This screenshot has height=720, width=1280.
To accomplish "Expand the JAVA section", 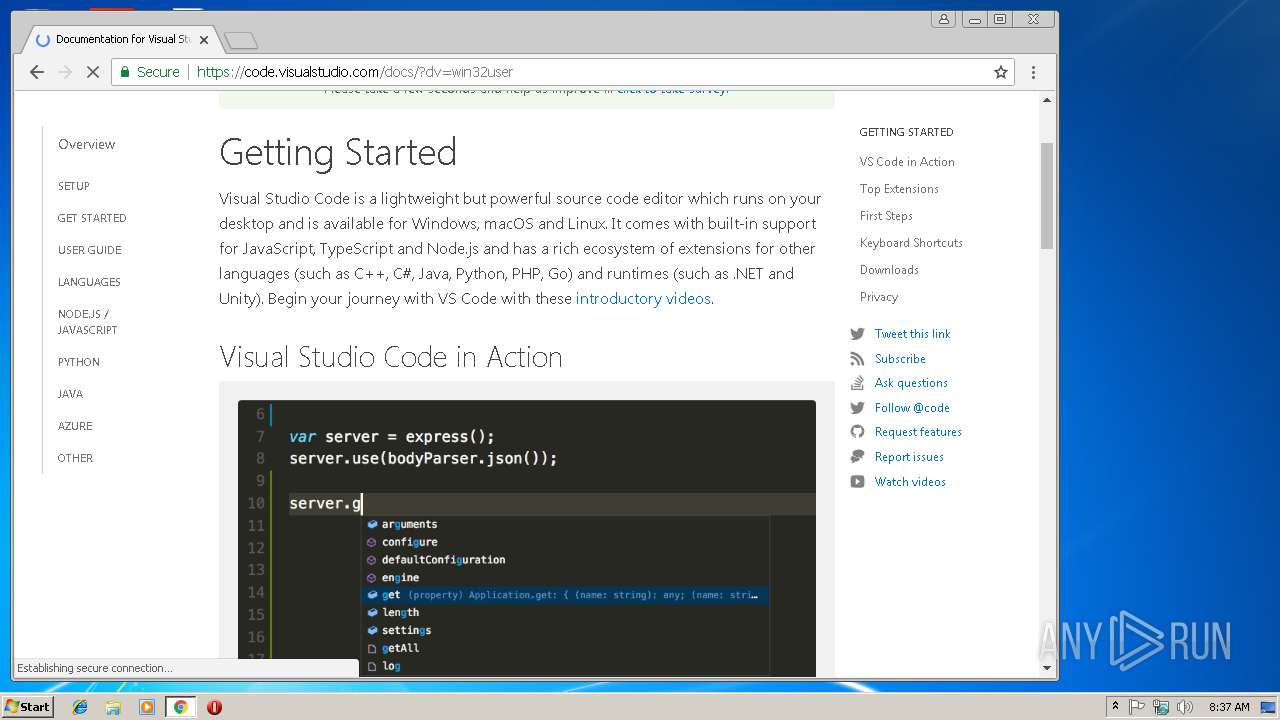I will pyautogui.click(x=70, y=394).
